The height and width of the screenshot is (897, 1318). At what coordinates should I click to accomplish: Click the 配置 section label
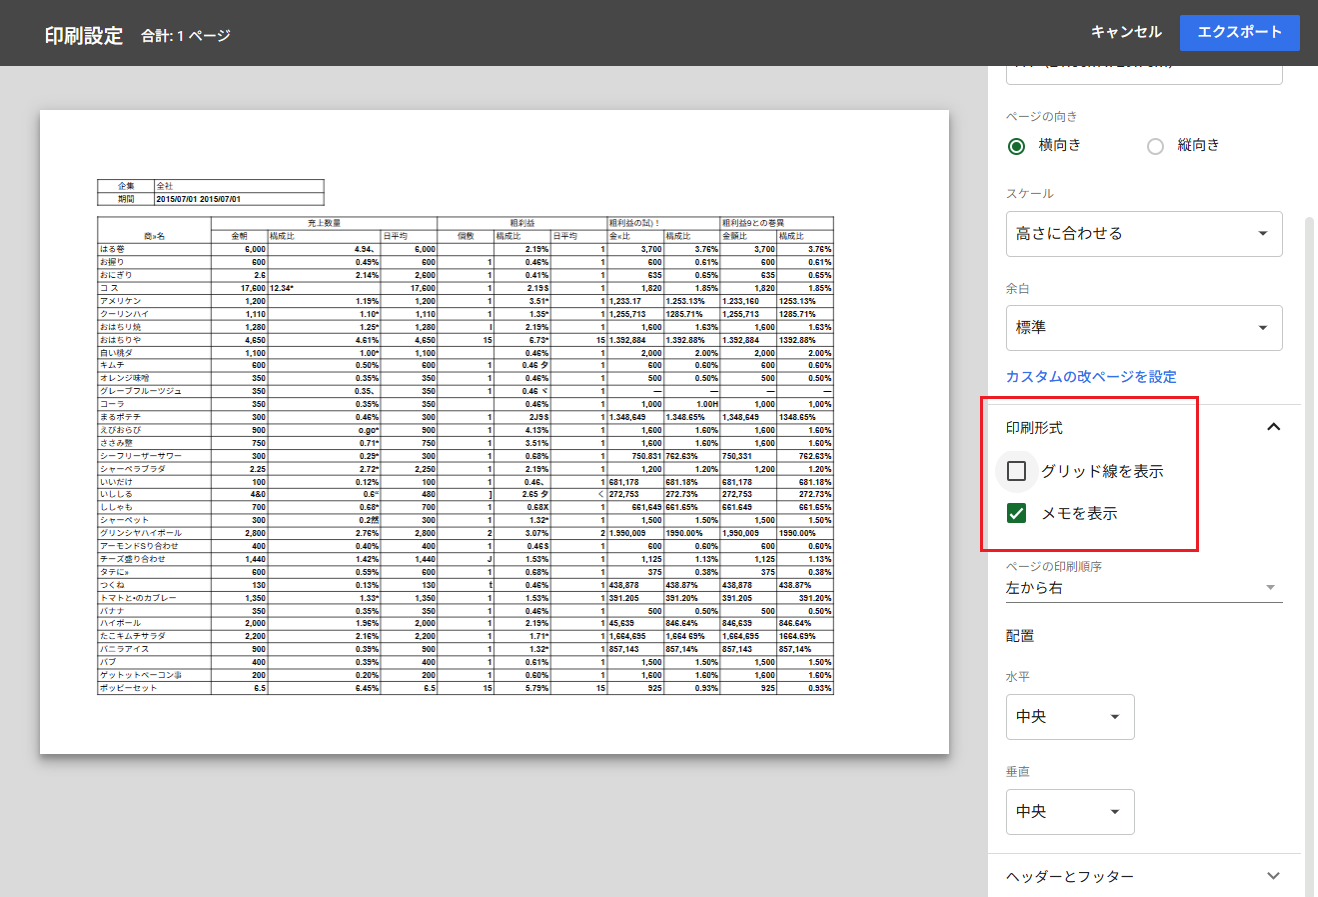click(x=1020, y=636)
